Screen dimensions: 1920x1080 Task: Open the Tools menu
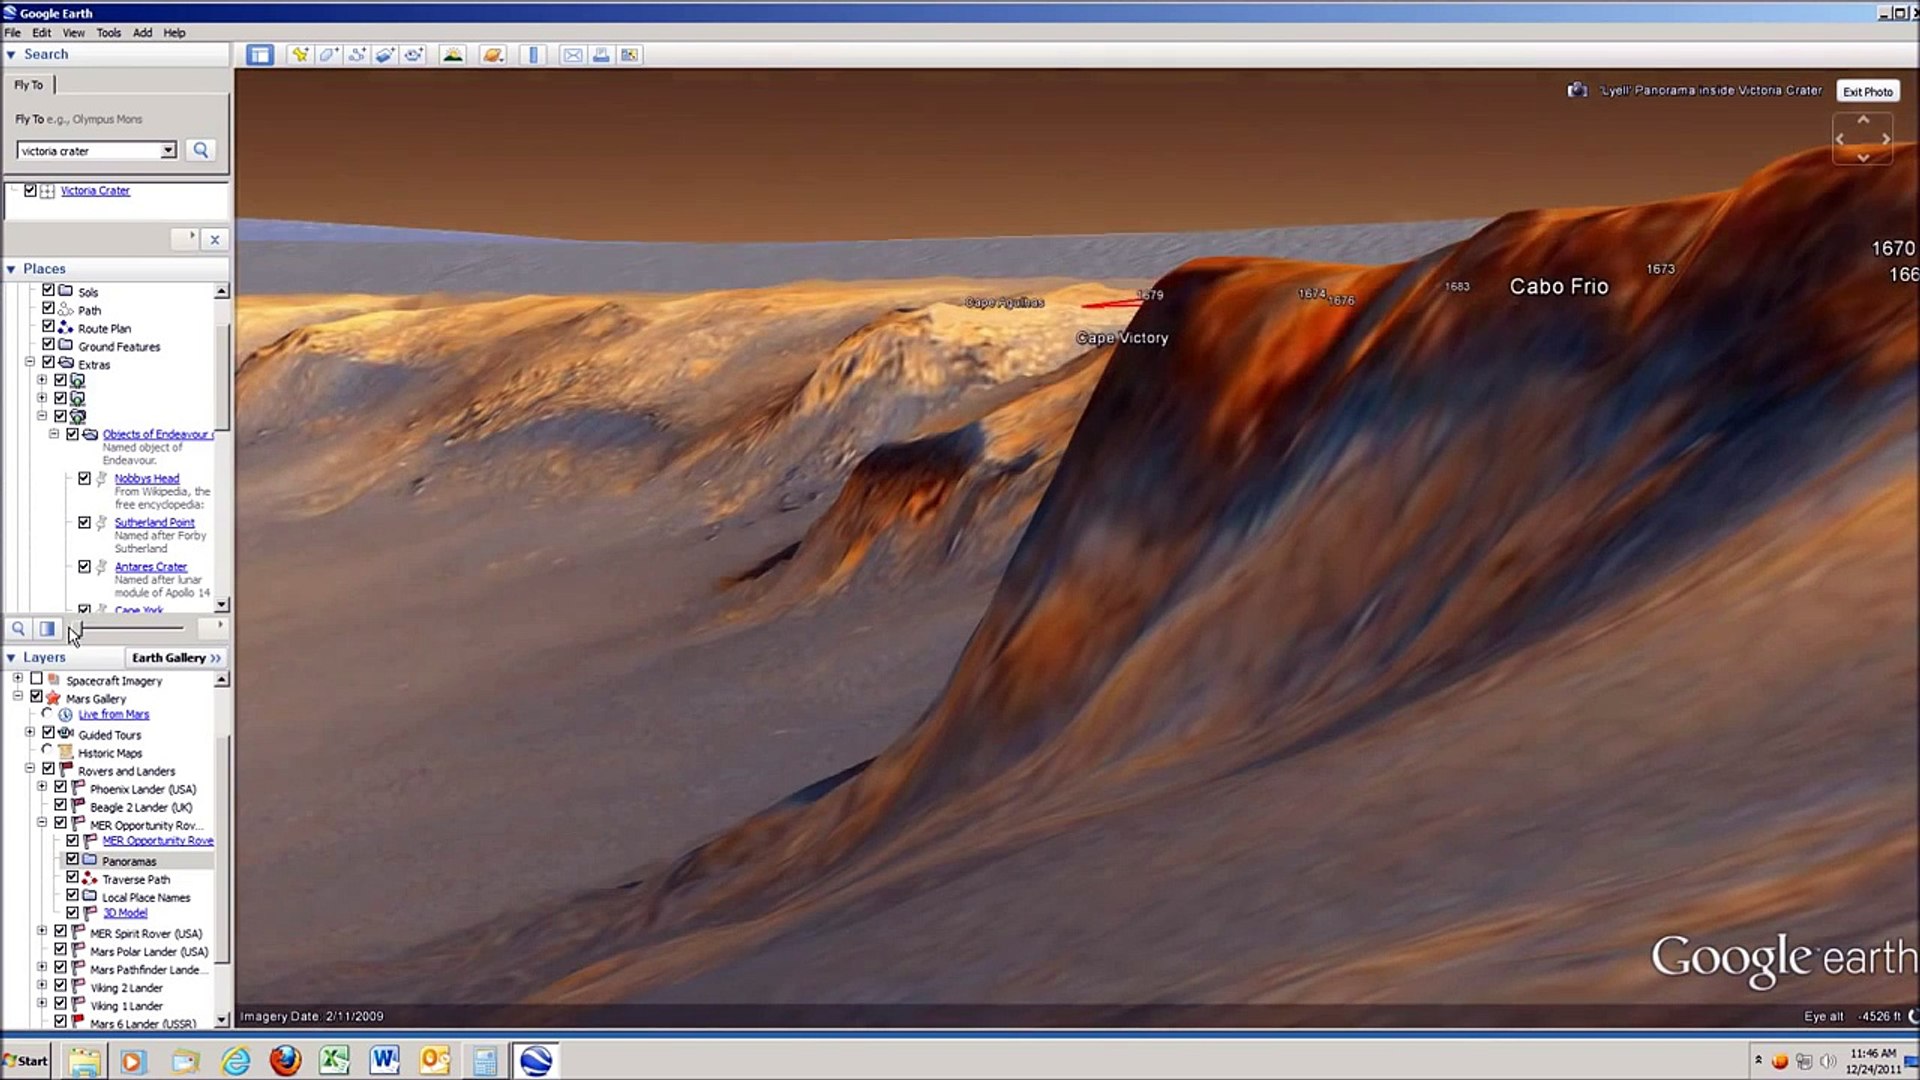[x=108, y=32]
